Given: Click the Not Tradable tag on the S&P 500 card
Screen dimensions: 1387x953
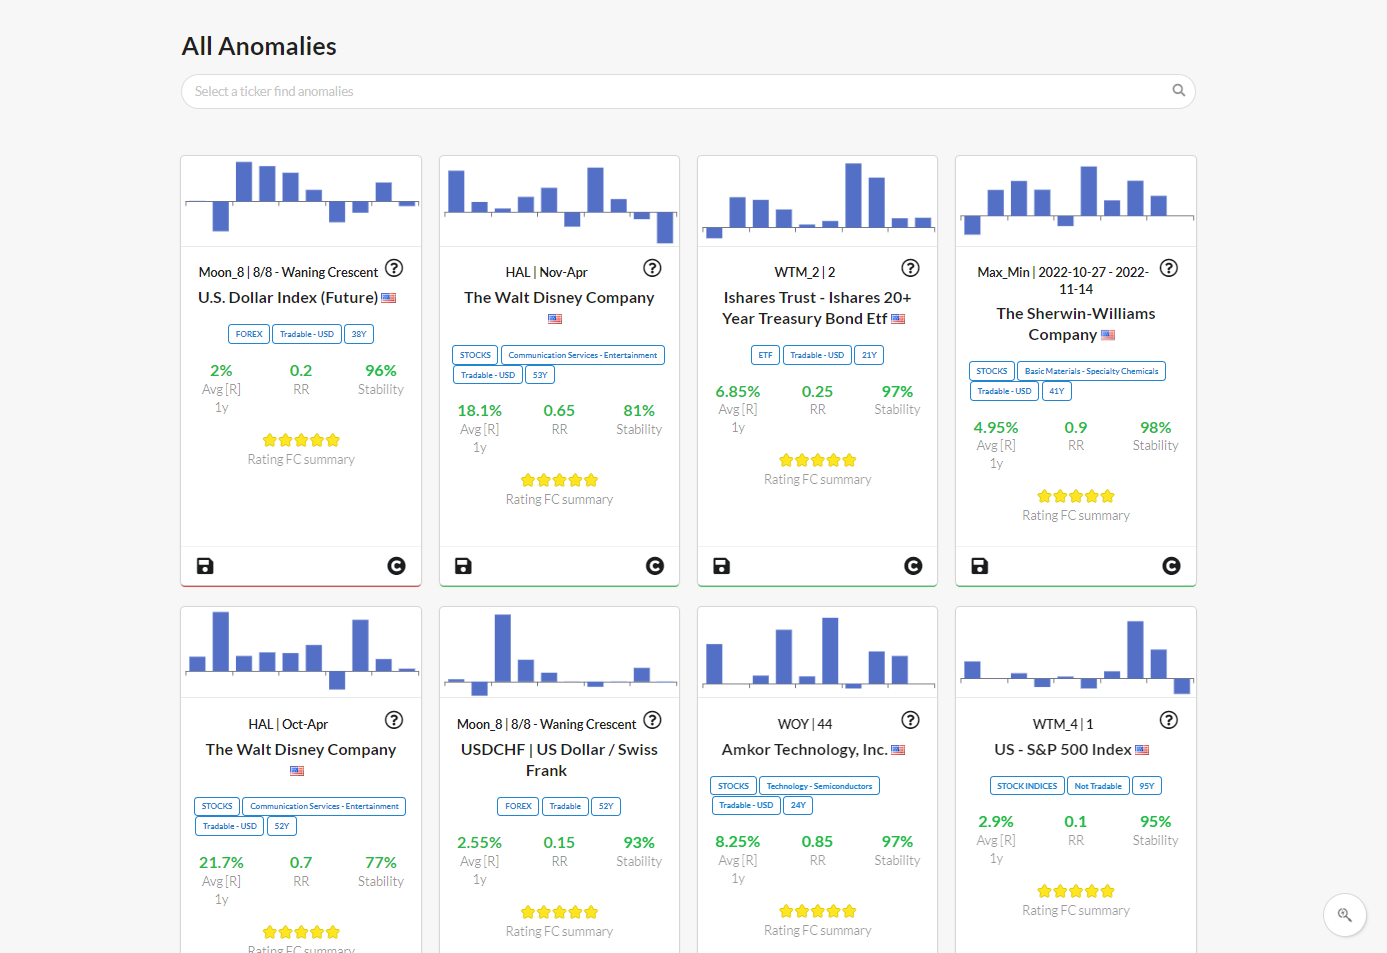Looking at the screenshot, I should pos(1098,785).
